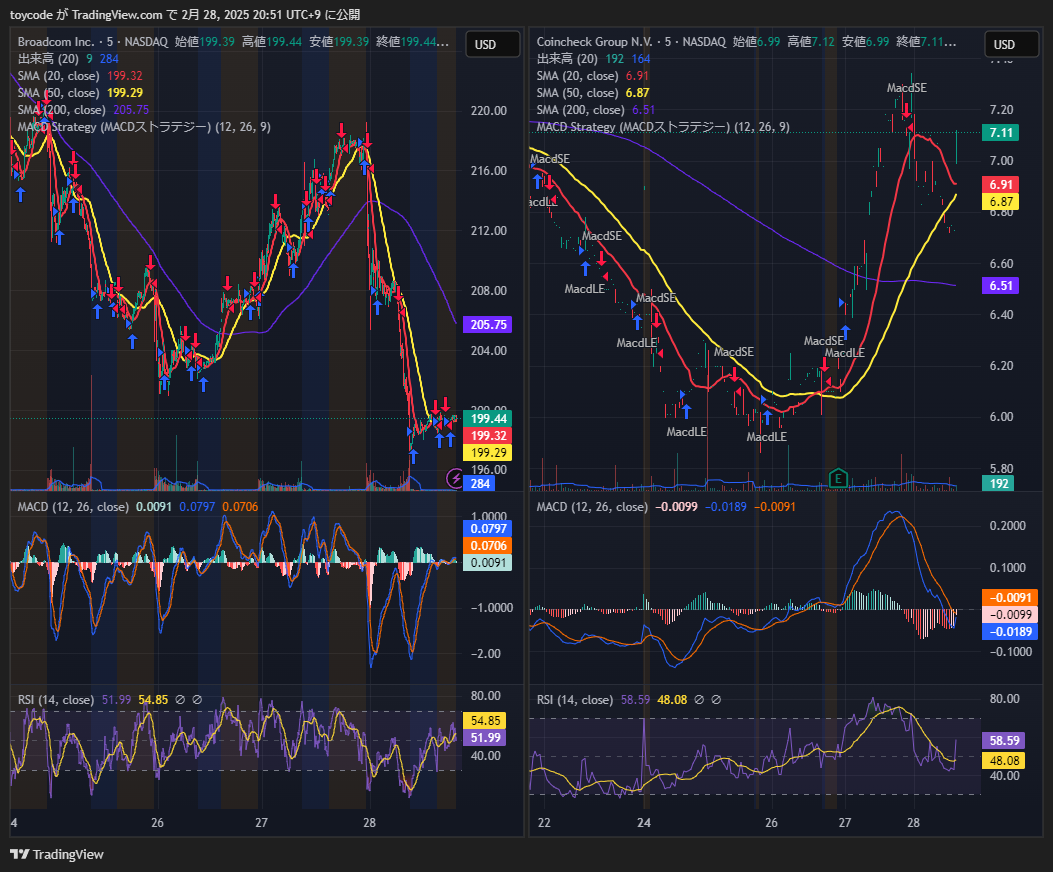1053x872 pixels.
Task: Click the MACD Strategy legend on Coincheck chart
Action: point(663,127)
